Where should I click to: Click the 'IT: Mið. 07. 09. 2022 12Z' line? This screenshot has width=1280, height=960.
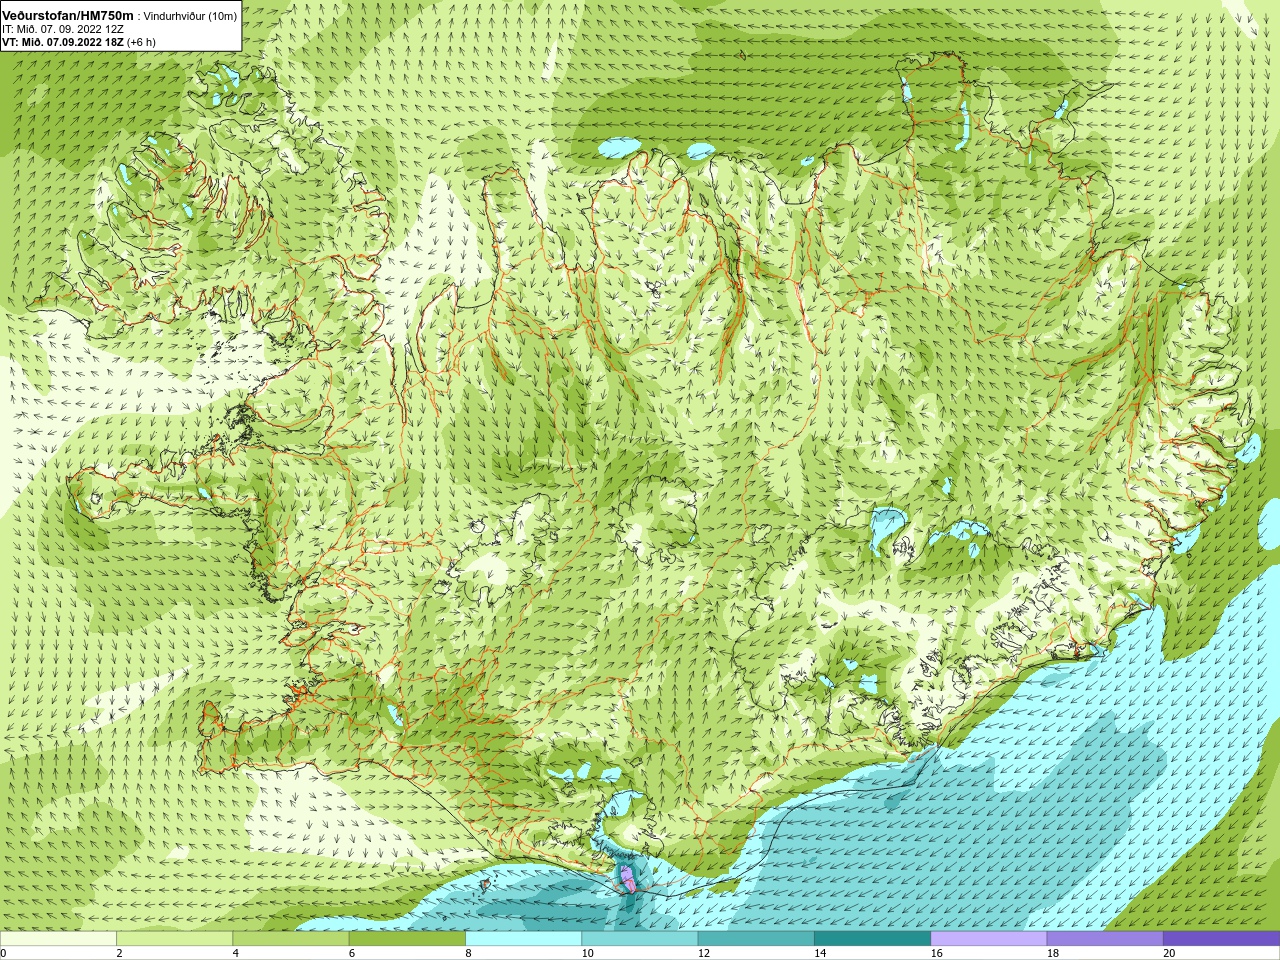tap(63, 29)
